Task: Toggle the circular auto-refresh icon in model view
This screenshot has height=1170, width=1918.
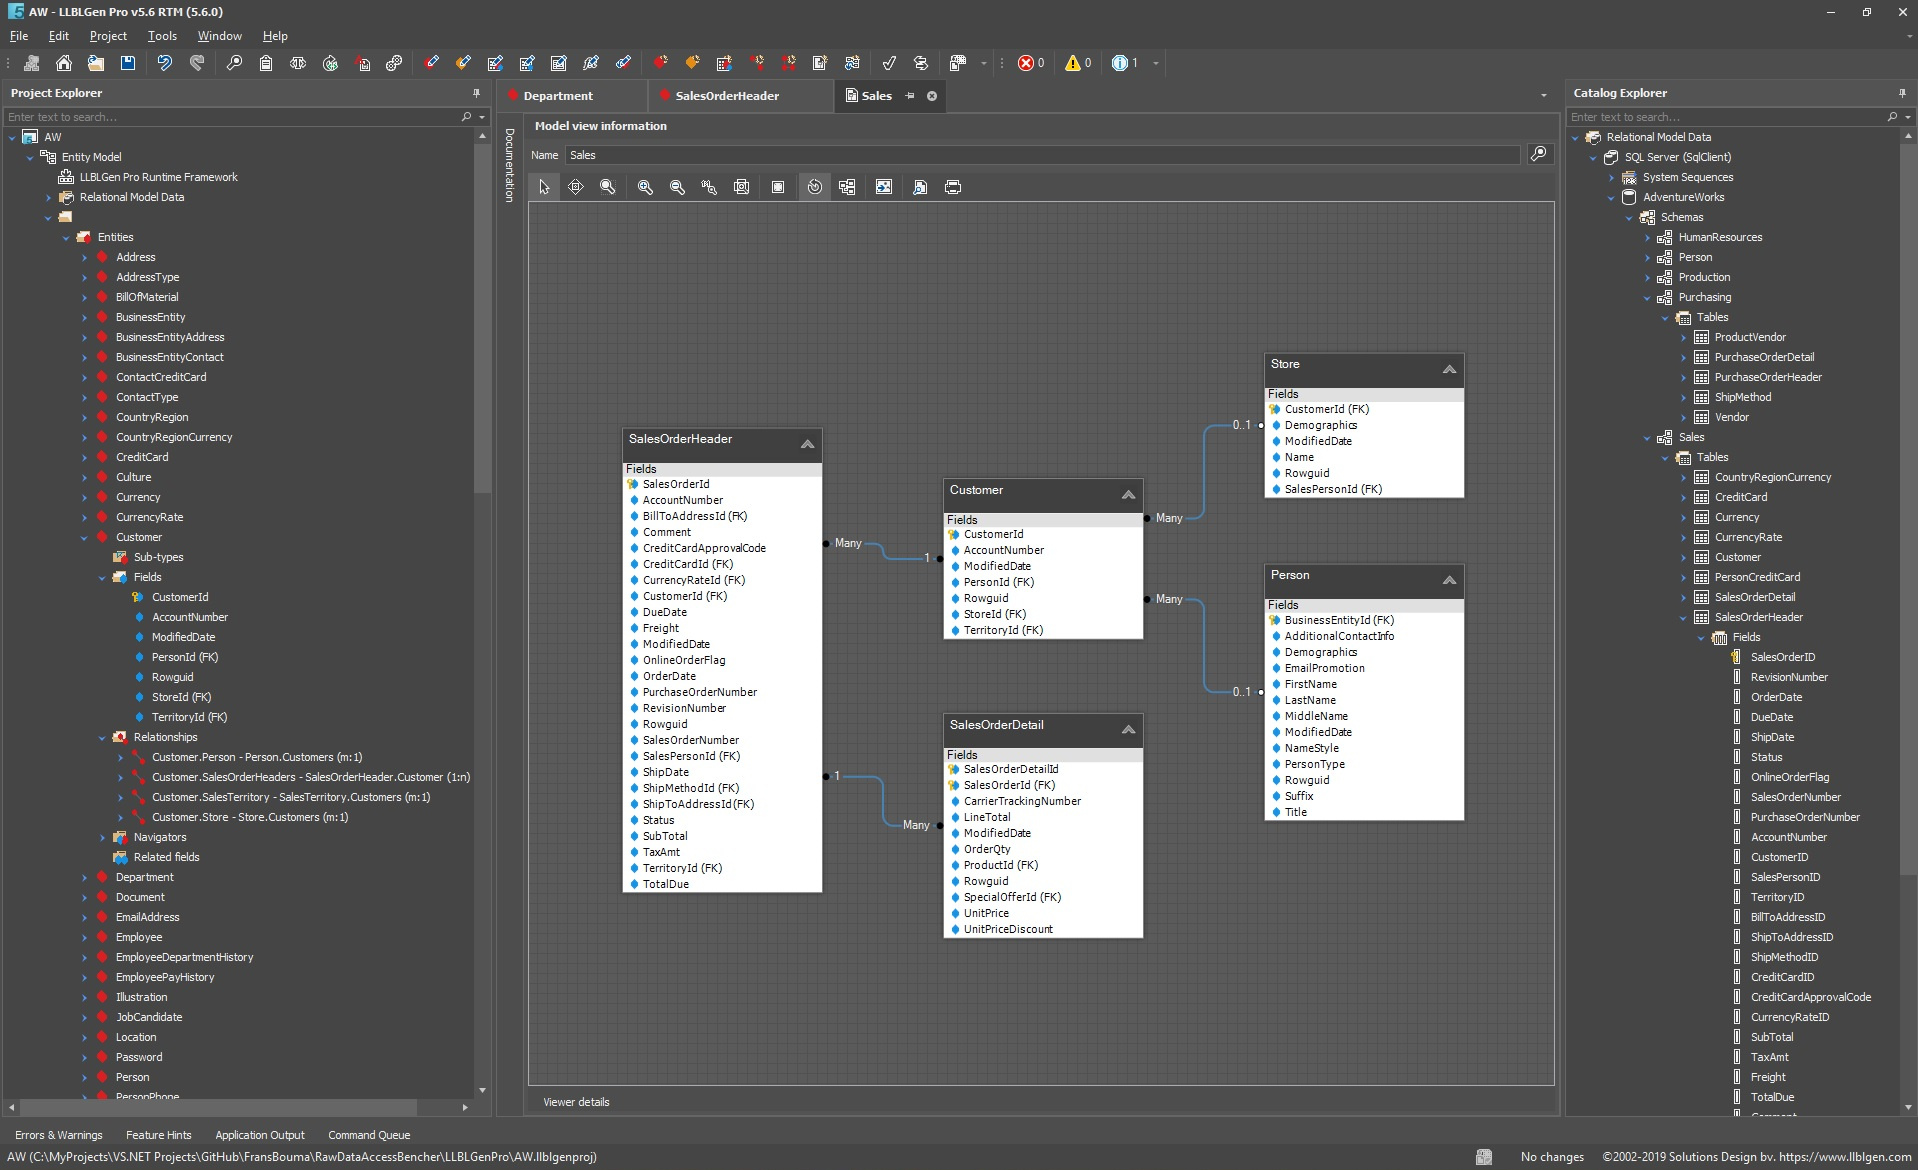Action: (x=815, y=187)
